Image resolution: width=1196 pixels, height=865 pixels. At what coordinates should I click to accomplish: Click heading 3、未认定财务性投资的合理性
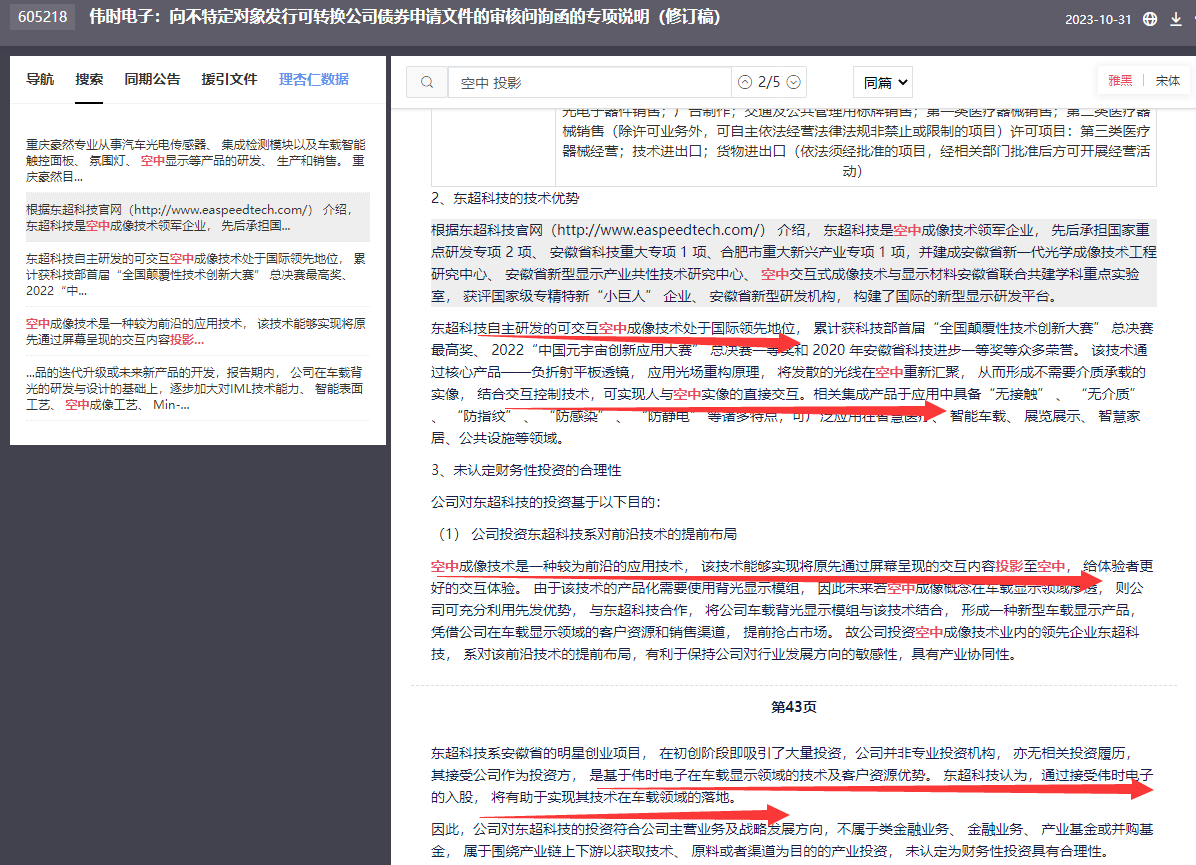(526, 470)
